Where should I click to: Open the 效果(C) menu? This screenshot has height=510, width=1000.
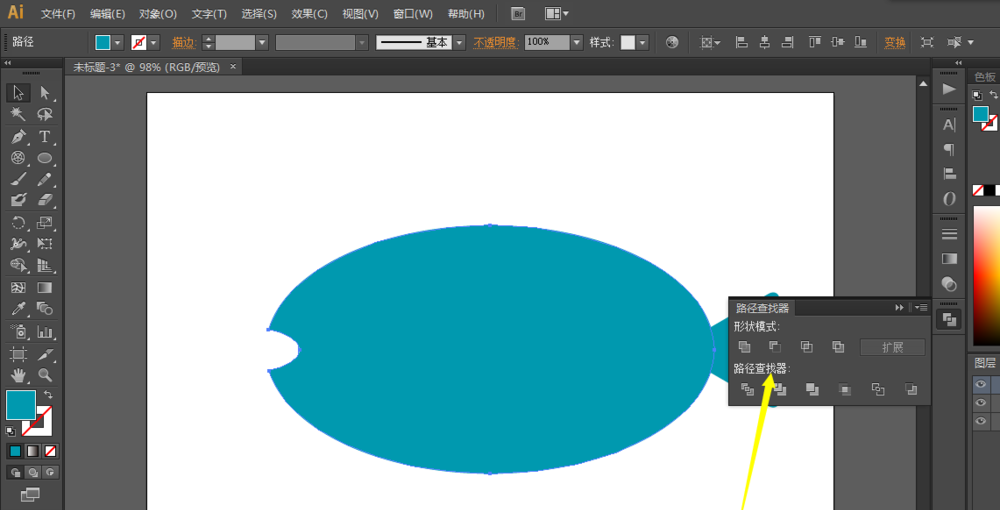click(x=309, y=13)
